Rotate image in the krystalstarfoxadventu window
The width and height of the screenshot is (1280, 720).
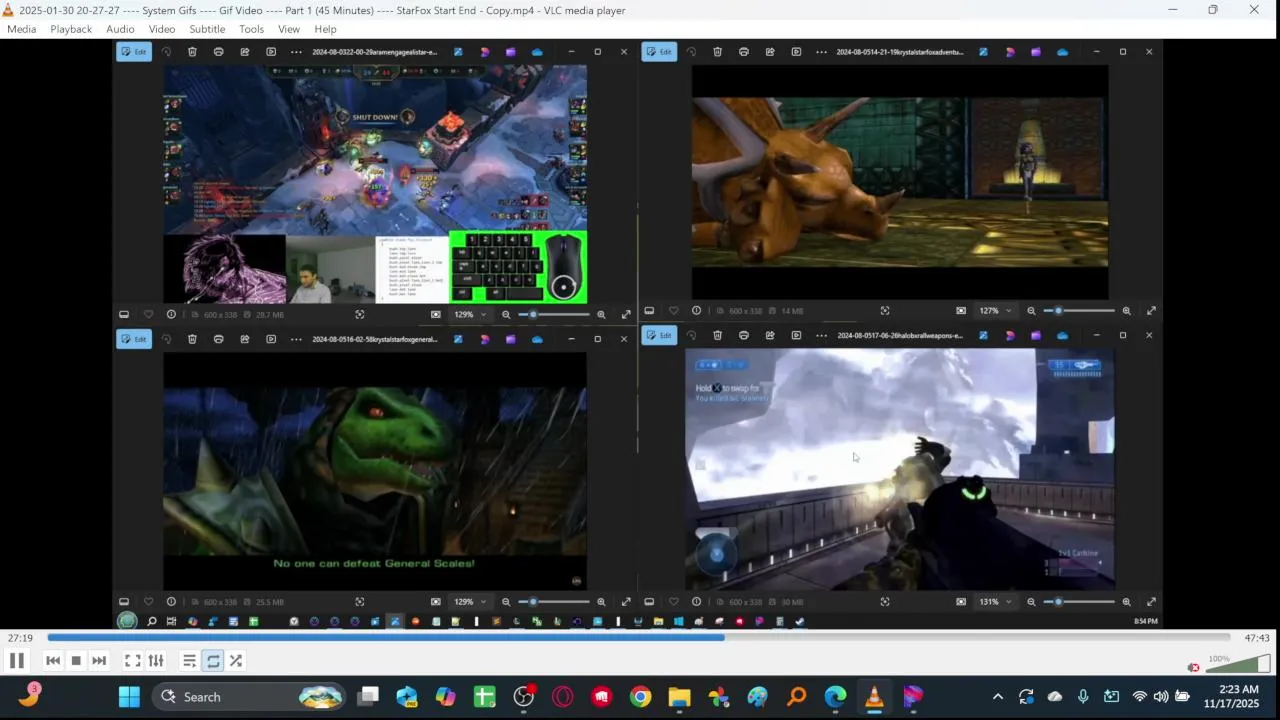[691, 52]
